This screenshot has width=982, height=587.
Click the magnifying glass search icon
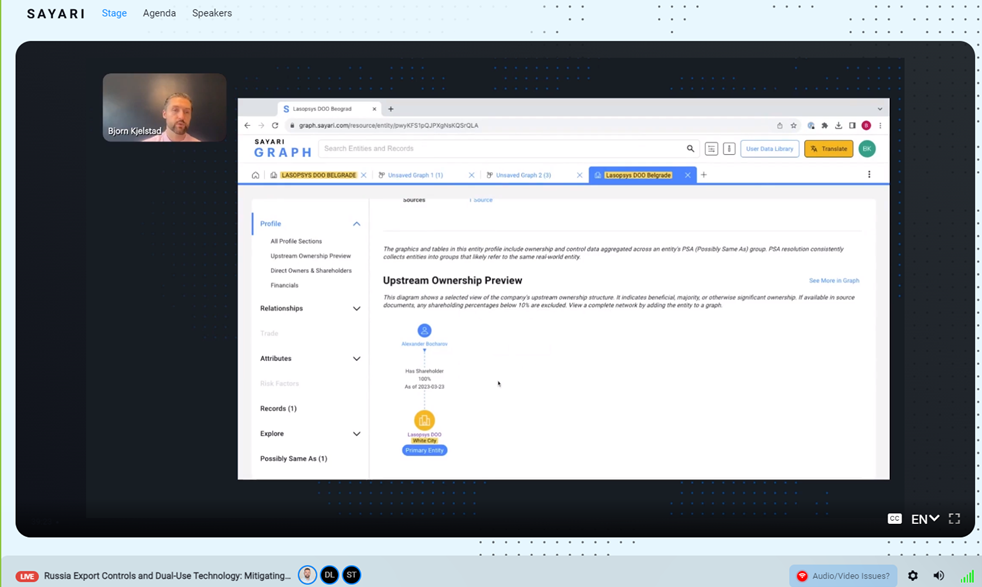[690, 148]
